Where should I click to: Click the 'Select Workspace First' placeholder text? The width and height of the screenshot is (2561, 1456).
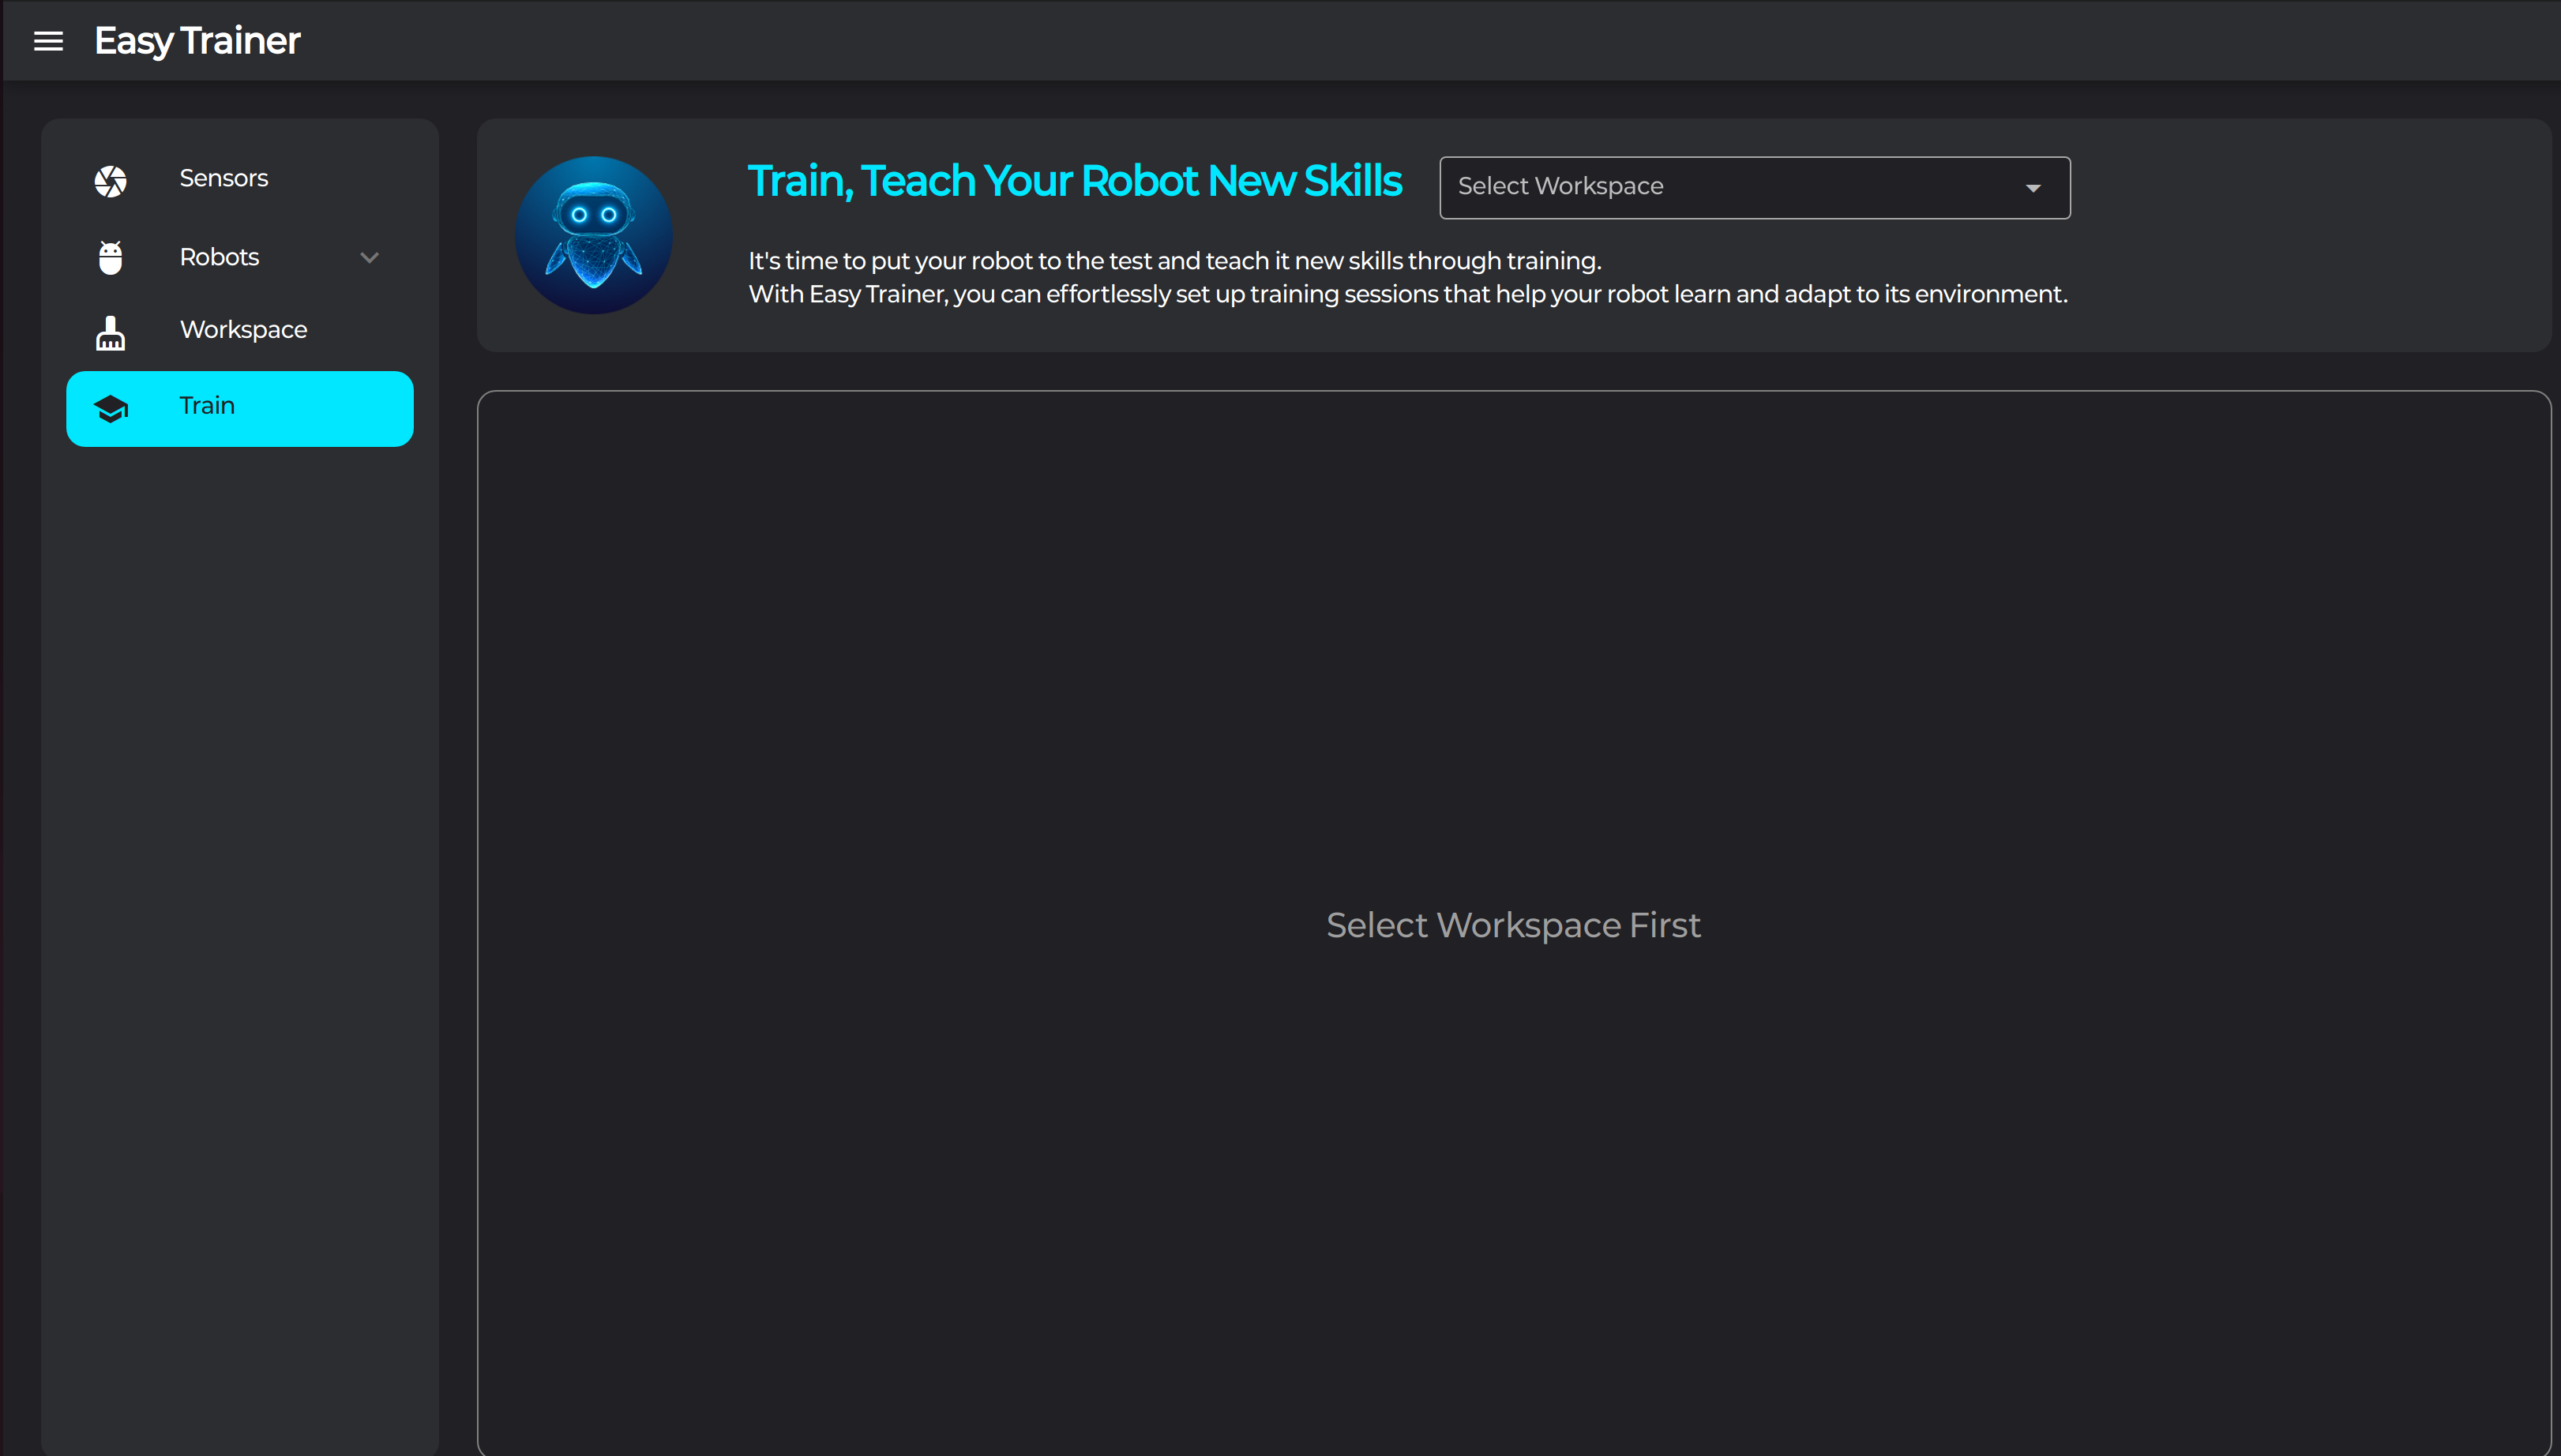(1512, 925)
